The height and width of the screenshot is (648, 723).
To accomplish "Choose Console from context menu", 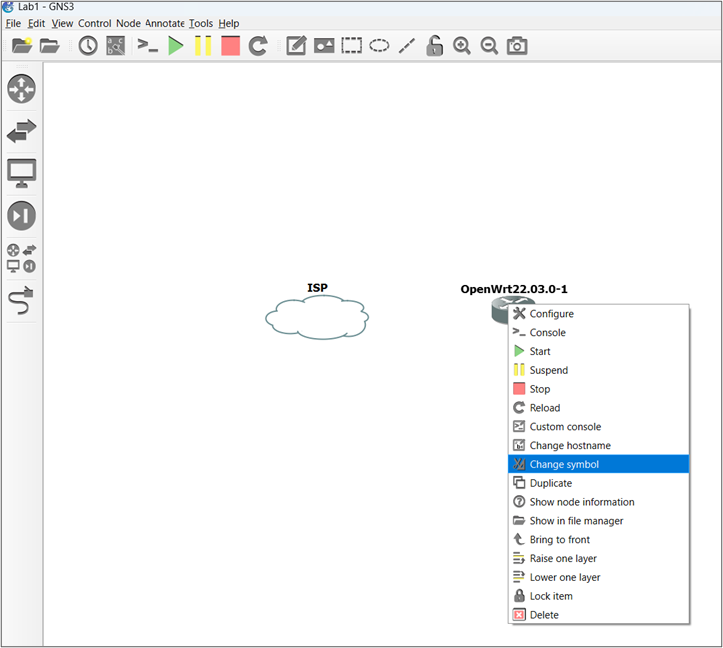I will (599, 333).
